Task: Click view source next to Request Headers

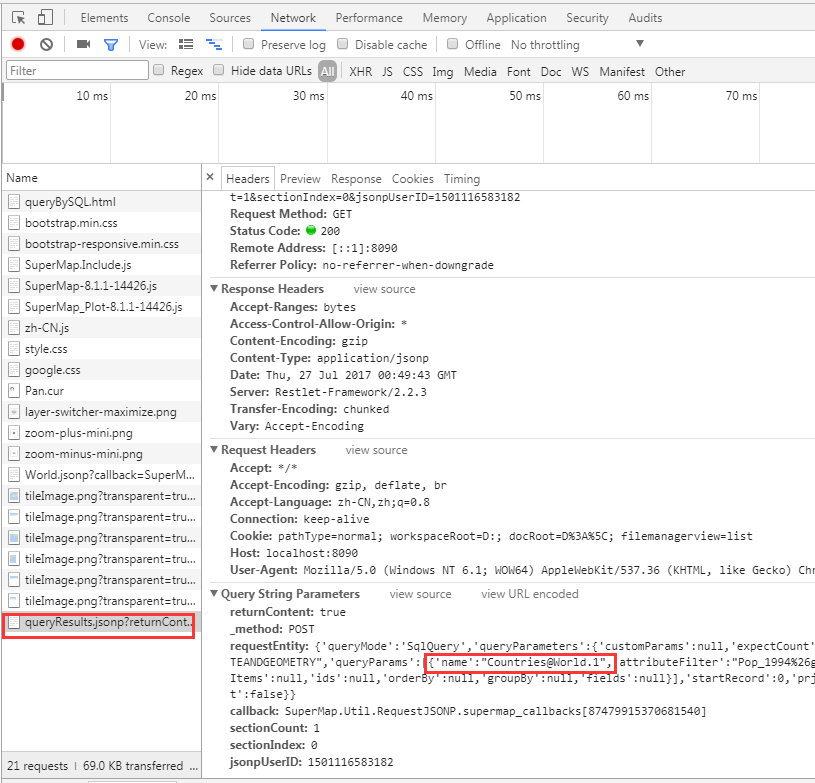Action: coord(376,450)
